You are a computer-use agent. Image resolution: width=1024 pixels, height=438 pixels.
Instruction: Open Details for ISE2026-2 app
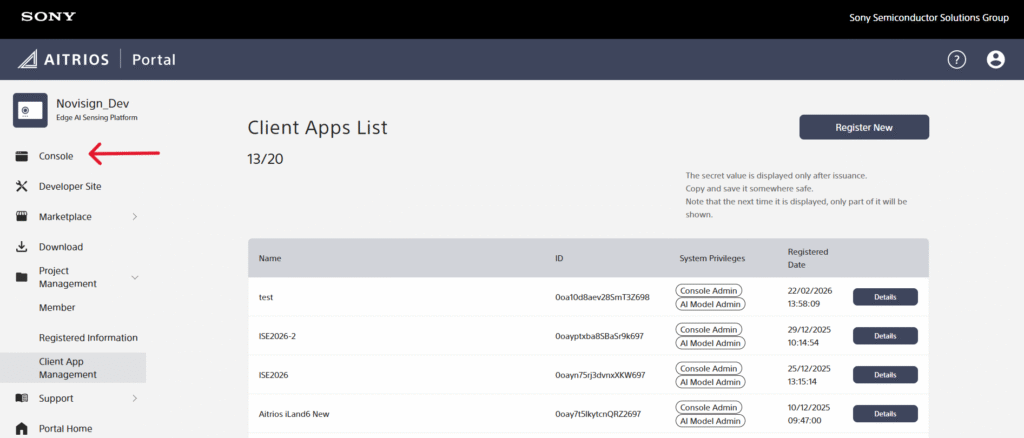pyautogui.click(x=884, y=336)
